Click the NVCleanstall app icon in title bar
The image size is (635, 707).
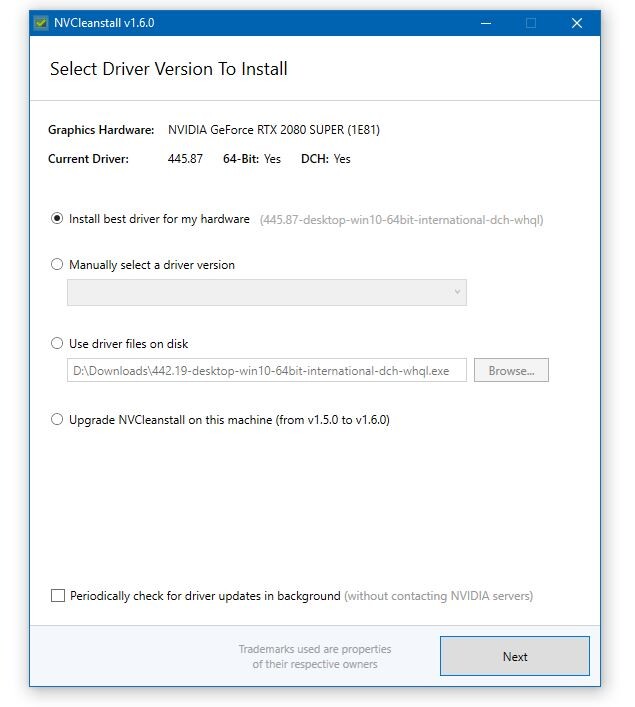tap(41, 23)
